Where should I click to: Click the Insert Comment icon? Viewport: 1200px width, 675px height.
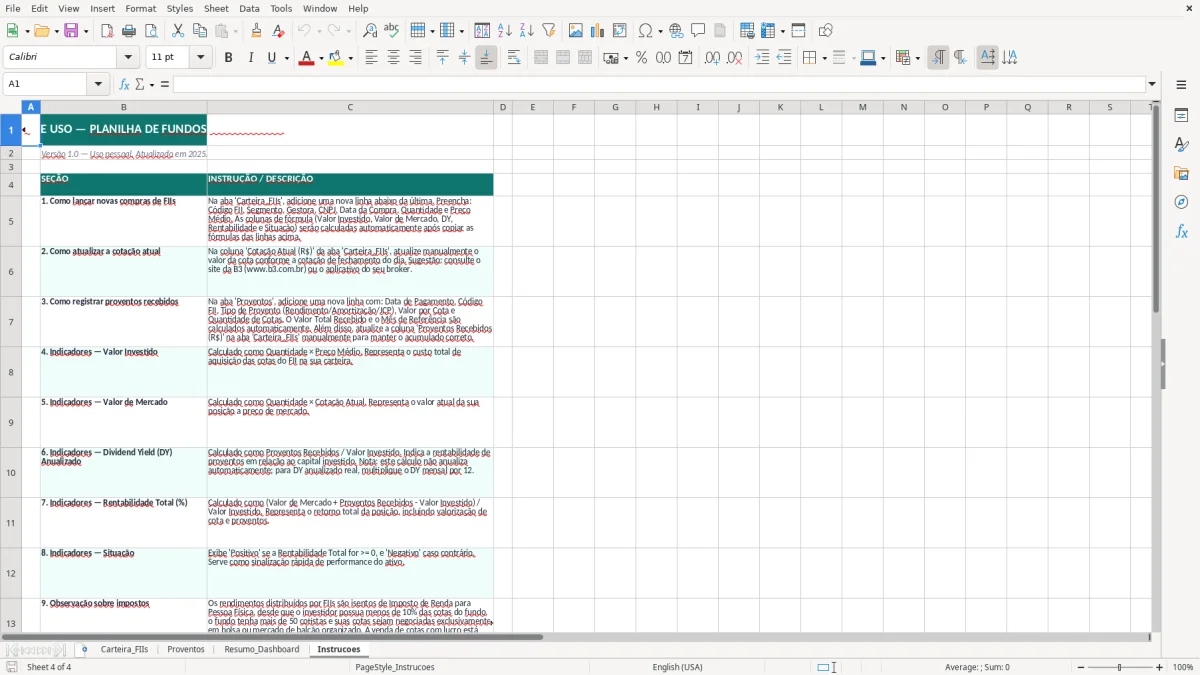pyautogui.click(x=698, y=31)
